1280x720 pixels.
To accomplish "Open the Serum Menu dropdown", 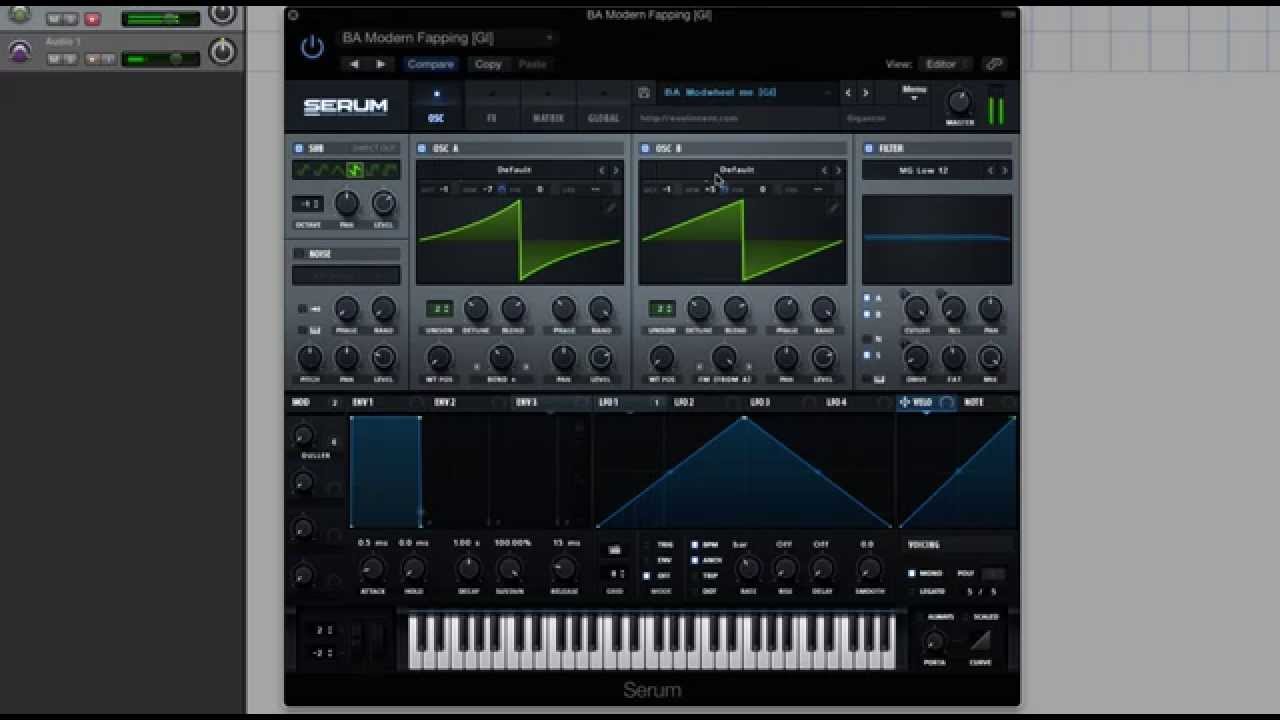I will tap(914, 93).
